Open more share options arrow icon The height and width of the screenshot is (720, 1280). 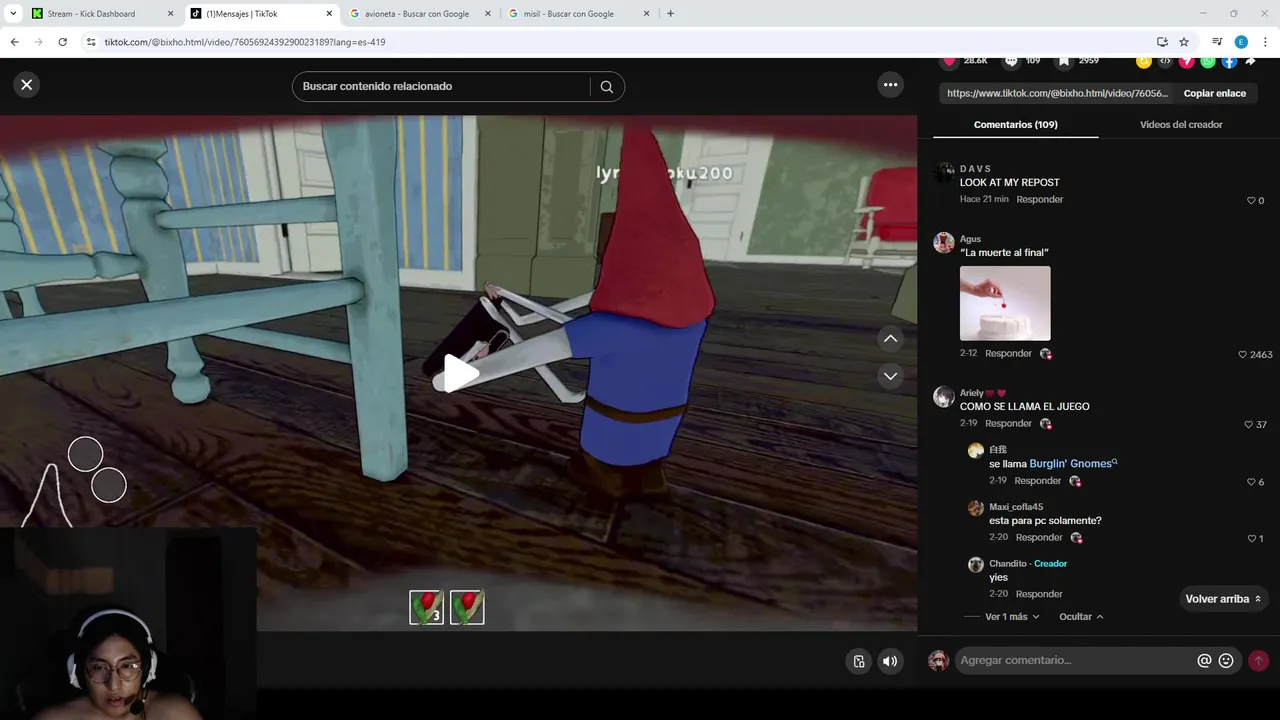pyautogui.click(x=1251, y=62)
